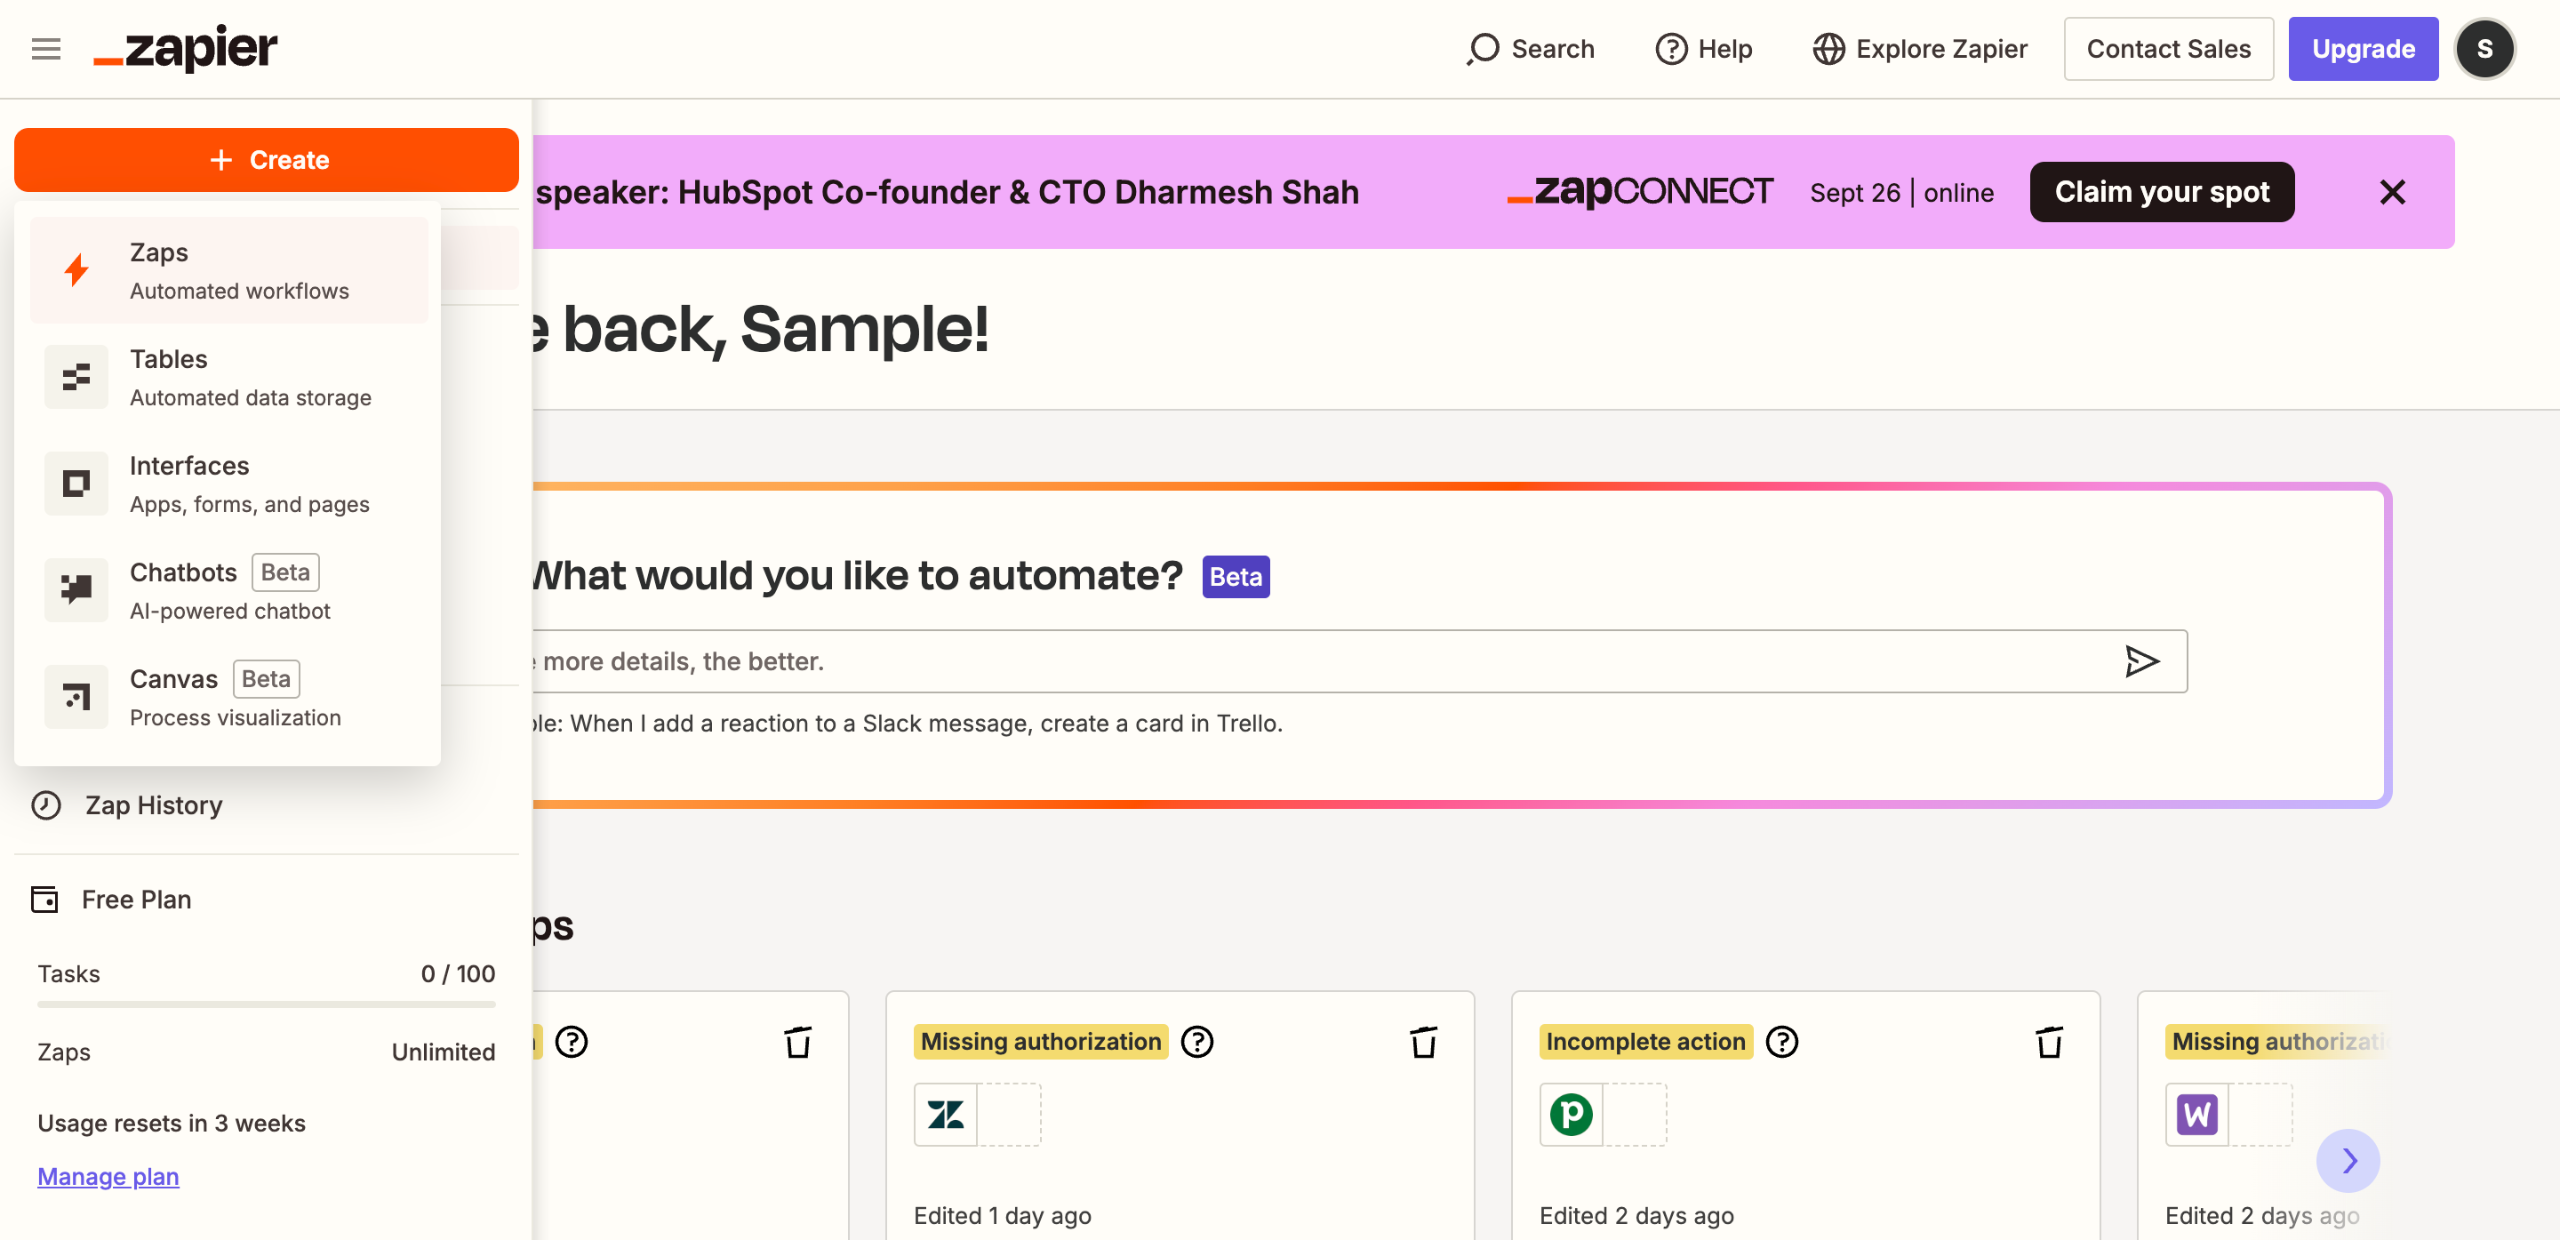Dismiss the ZapConnect promo banner
The width and height of the screenshot is (2560, 1240).
(x=2392, y=192)
